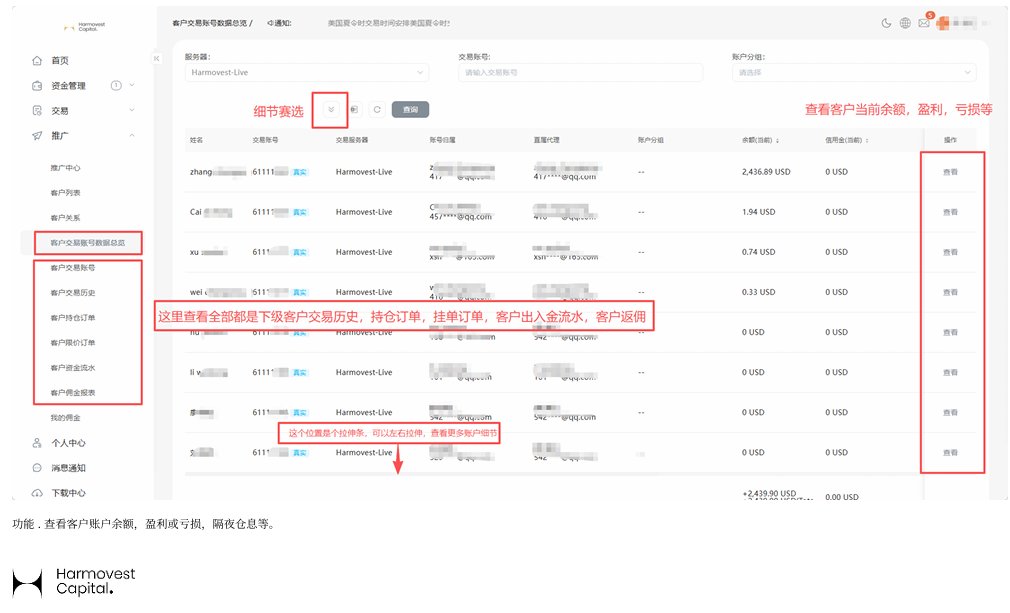Open 客户持仓订单 in the sidebar

pyautogui.click(x=73, y=318)
